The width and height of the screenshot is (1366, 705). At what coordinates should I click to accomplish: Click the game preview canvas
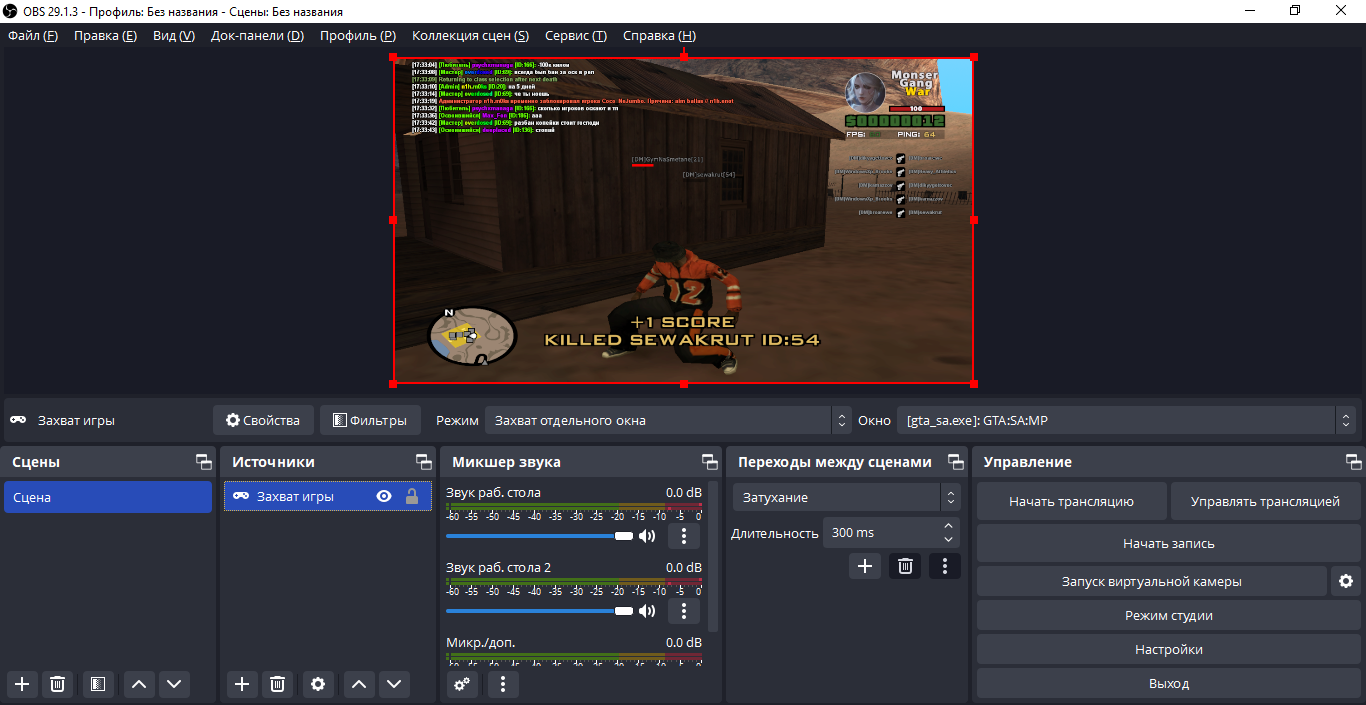(683, 220)
